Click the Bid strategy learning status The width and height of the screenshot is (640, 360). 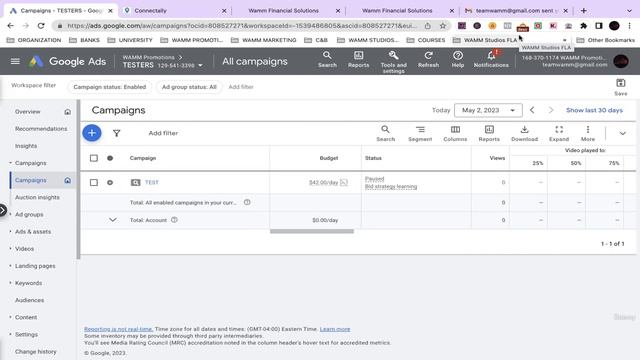[391, 187]
